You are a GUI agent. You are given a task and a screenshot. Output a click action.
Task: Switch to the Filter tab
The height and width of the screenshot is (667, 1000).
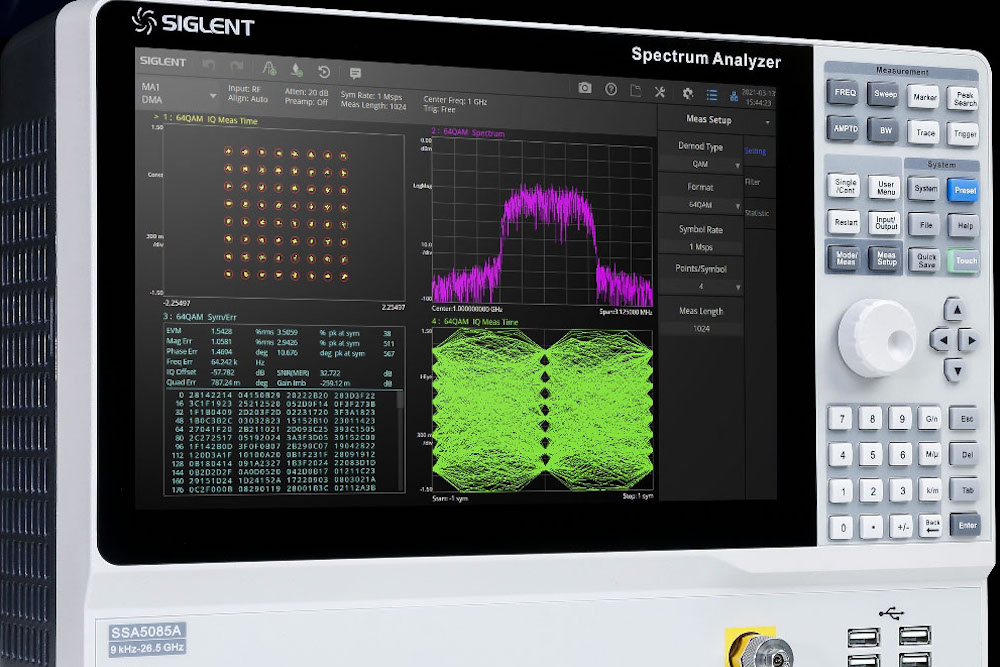coord(757,181)
